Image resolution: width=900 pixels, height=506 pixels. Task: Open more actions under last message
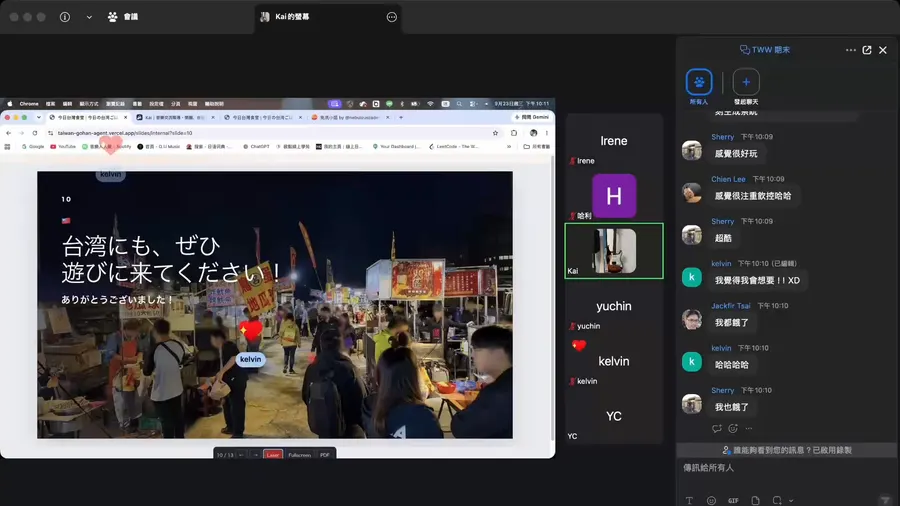(748, 429)
